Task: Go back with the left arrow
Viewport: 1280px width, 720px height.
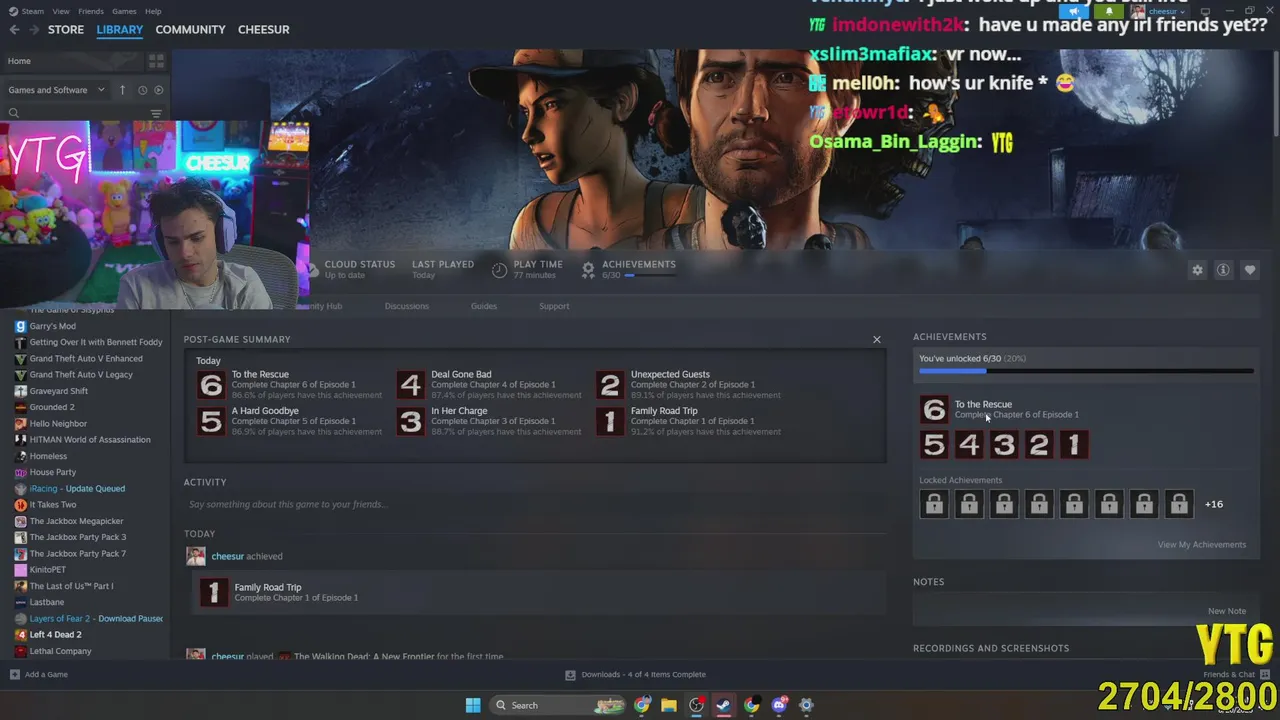Action: click(x=14, y=30)
